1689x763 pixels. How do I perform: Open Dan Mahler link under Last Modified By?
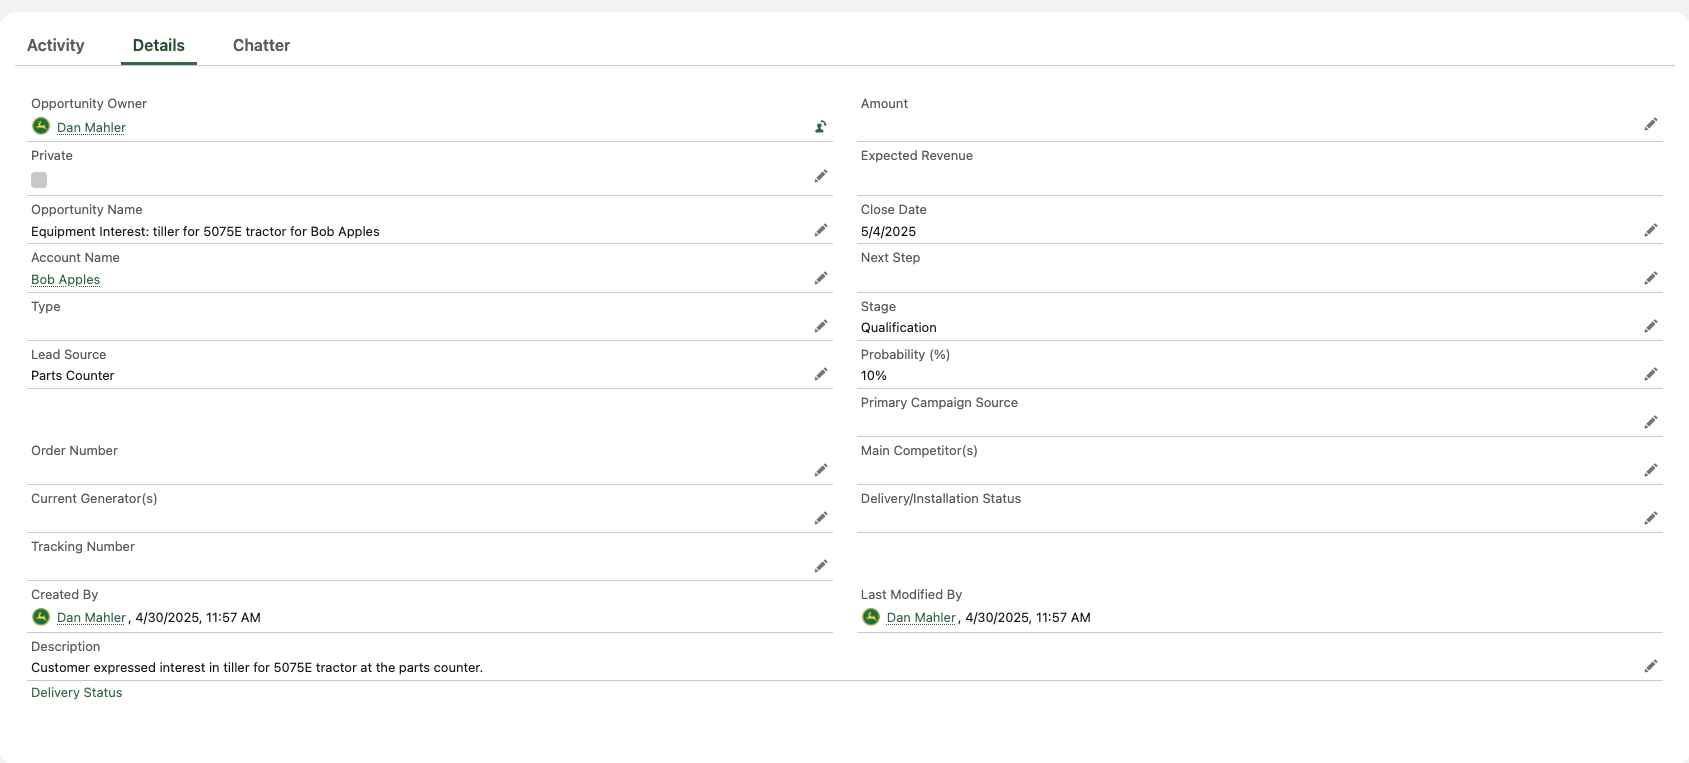pyautogui.click(x=921, y=617)
